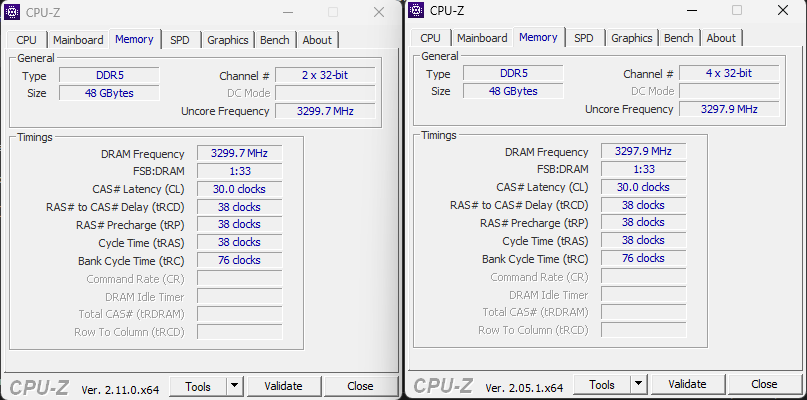Click Ver. 2.05.1.x64 version text
This screenshot has height=400, width=807.
[x=524, y=388]
